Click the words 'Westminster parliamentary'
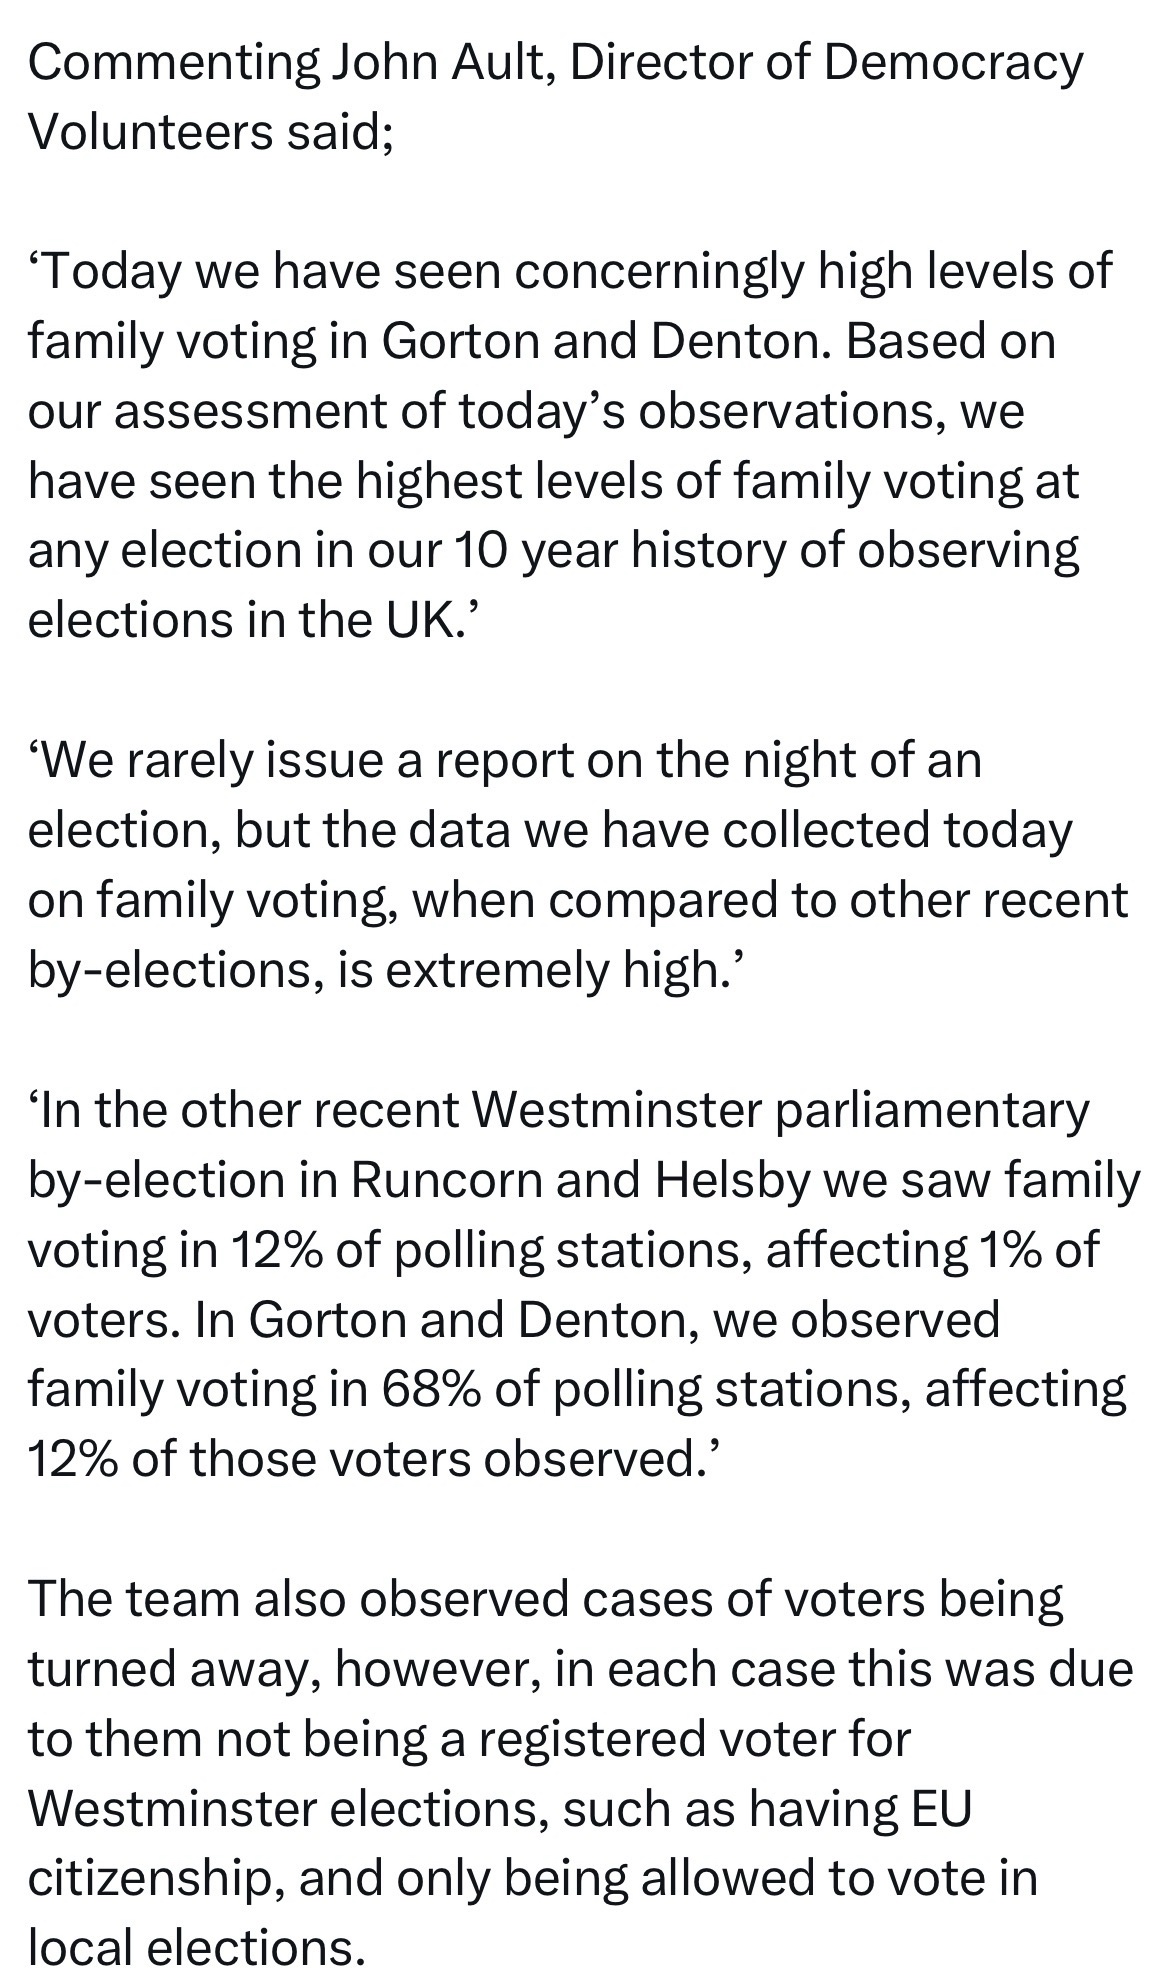Image resolution: width=1170 pixels, height=1988 pixels. click(778, 1110)
